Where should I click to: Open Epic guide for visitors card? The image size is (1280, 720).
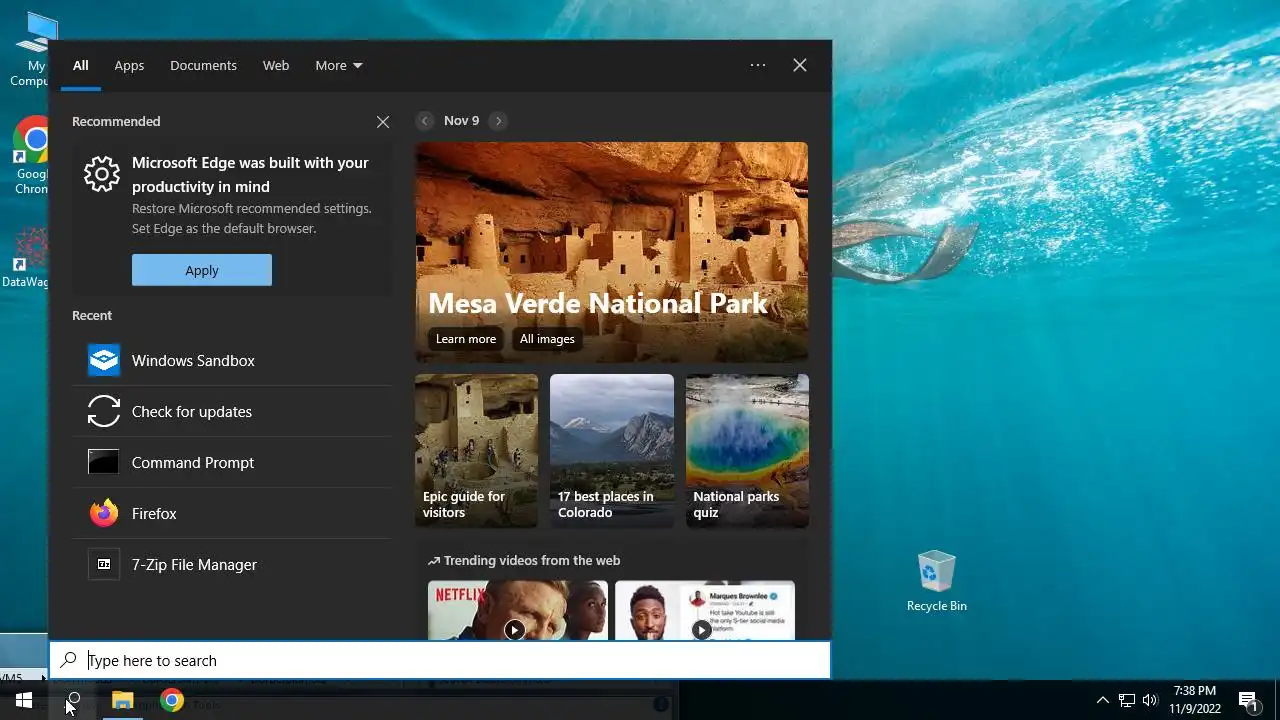(476, 451)
